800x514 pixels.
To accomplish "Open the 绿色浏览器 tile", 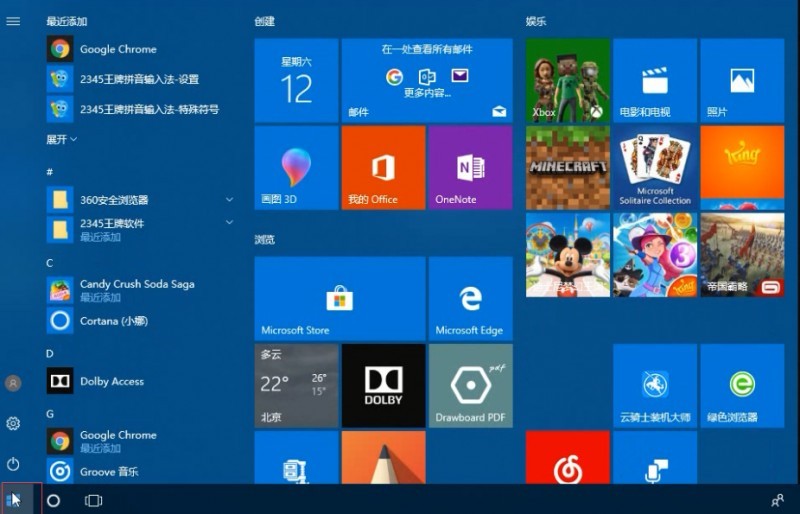I will point(742,385).
